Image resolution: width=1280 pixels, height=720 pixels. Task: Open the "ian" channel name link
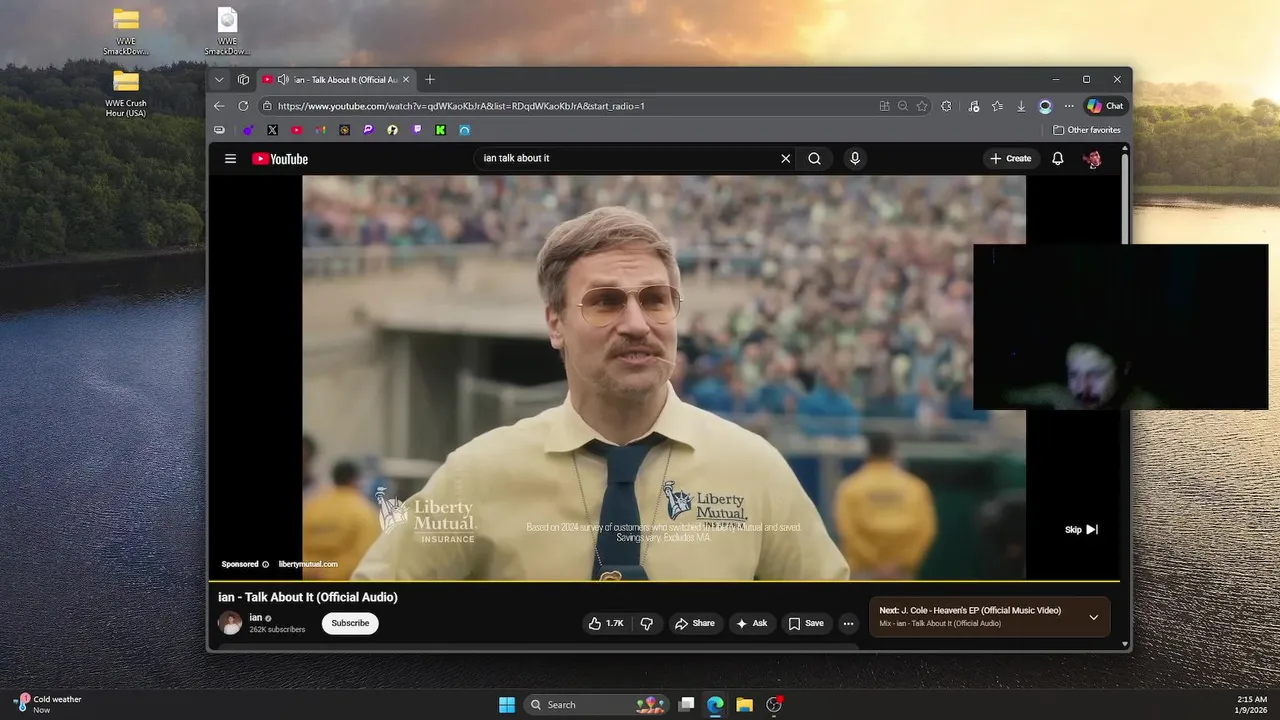[x=256, y=618]
